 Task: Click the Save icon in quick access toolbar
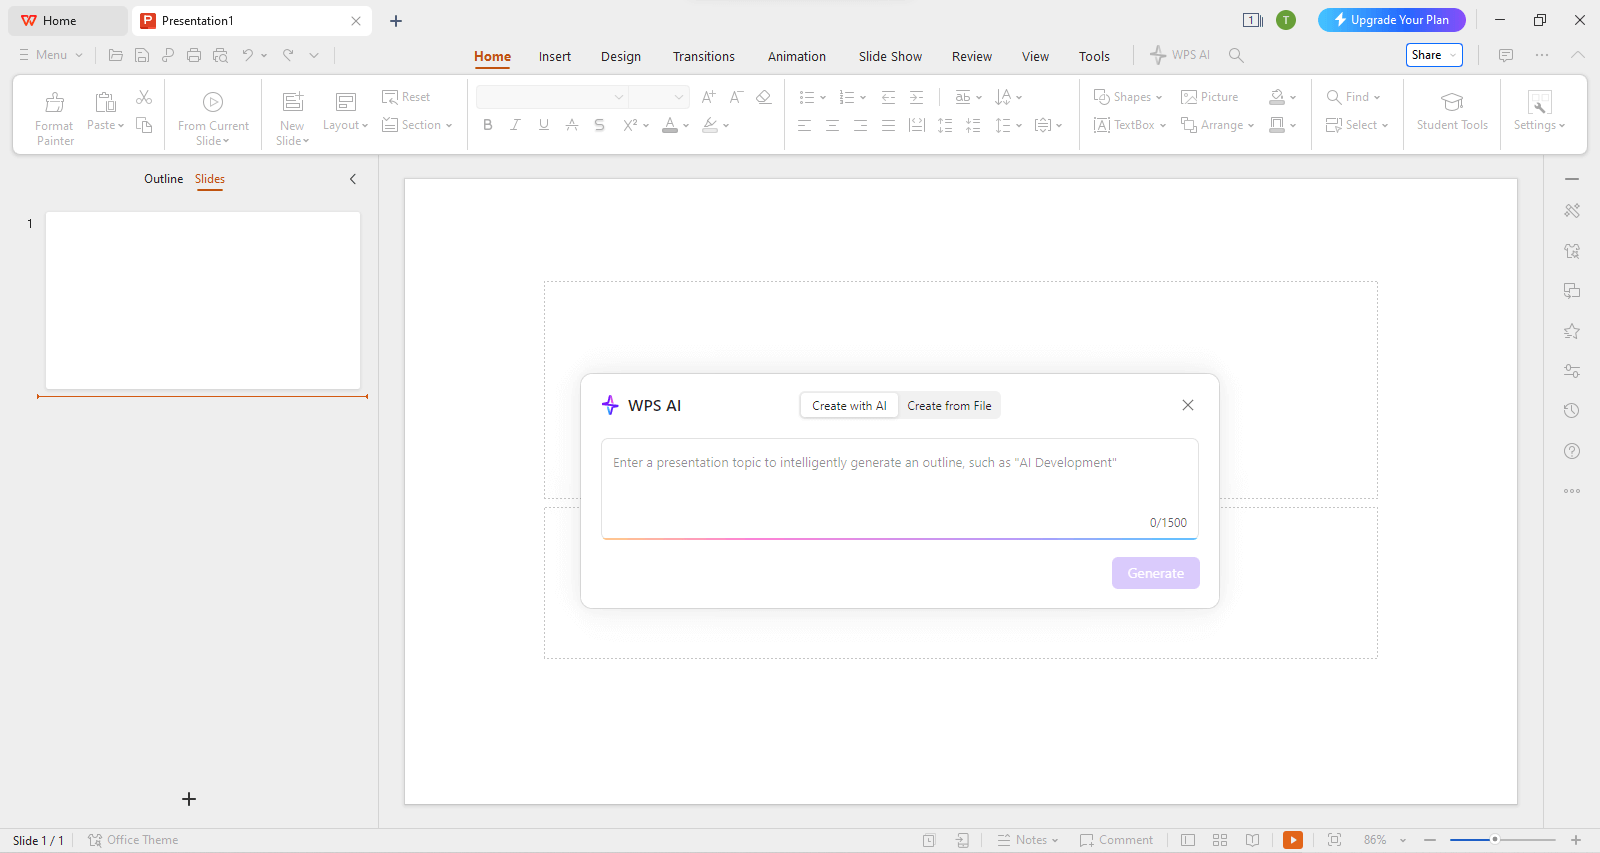(x=142, y=55)
